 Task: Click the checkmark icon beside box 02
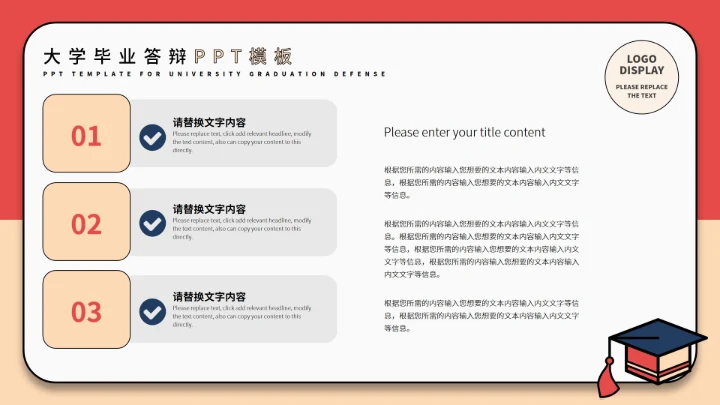152,223
